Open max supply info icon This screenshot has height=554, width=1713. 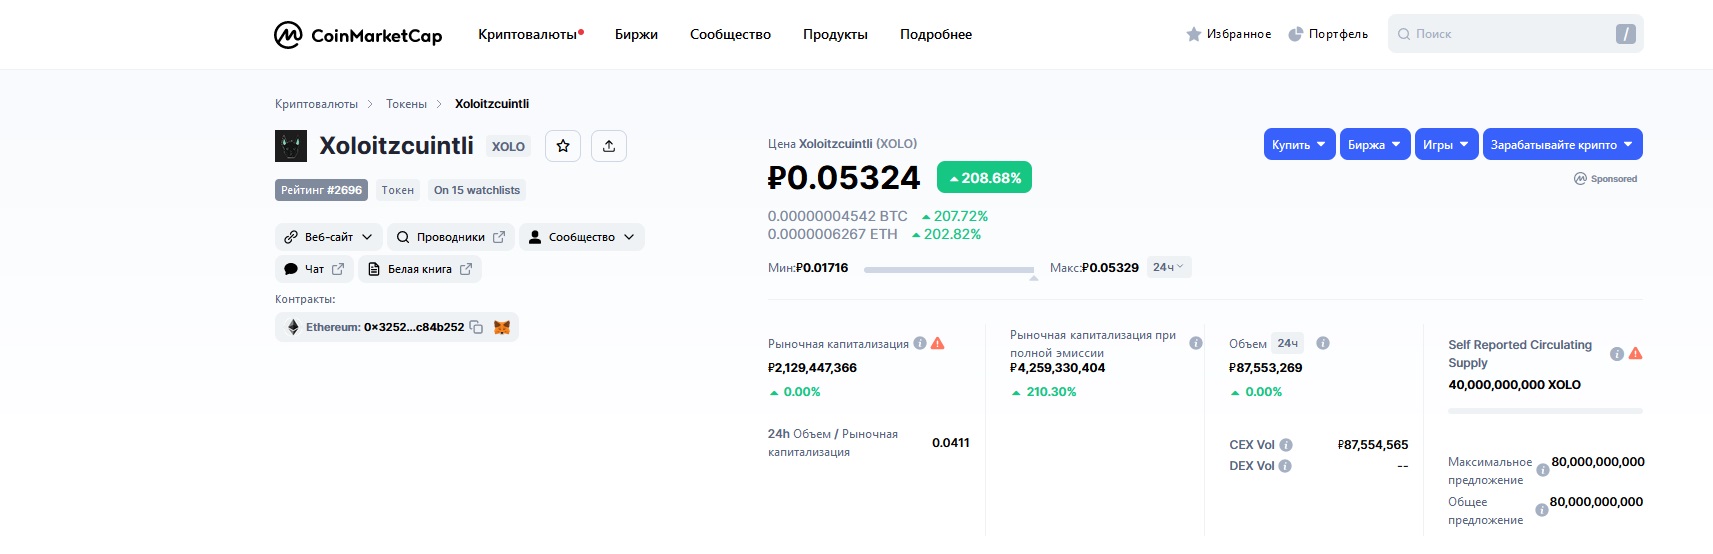pos(1543,470)
